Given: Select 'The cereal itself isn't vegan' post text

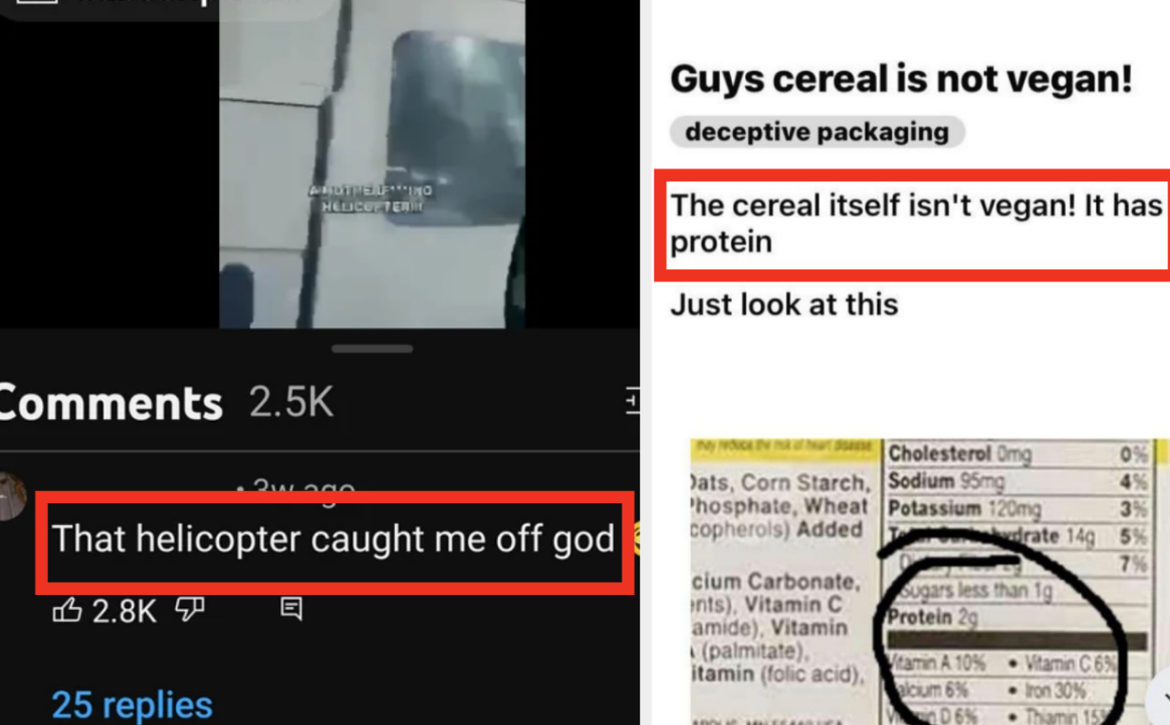Looking at the screenshot, I should click(x=916, y=223).
